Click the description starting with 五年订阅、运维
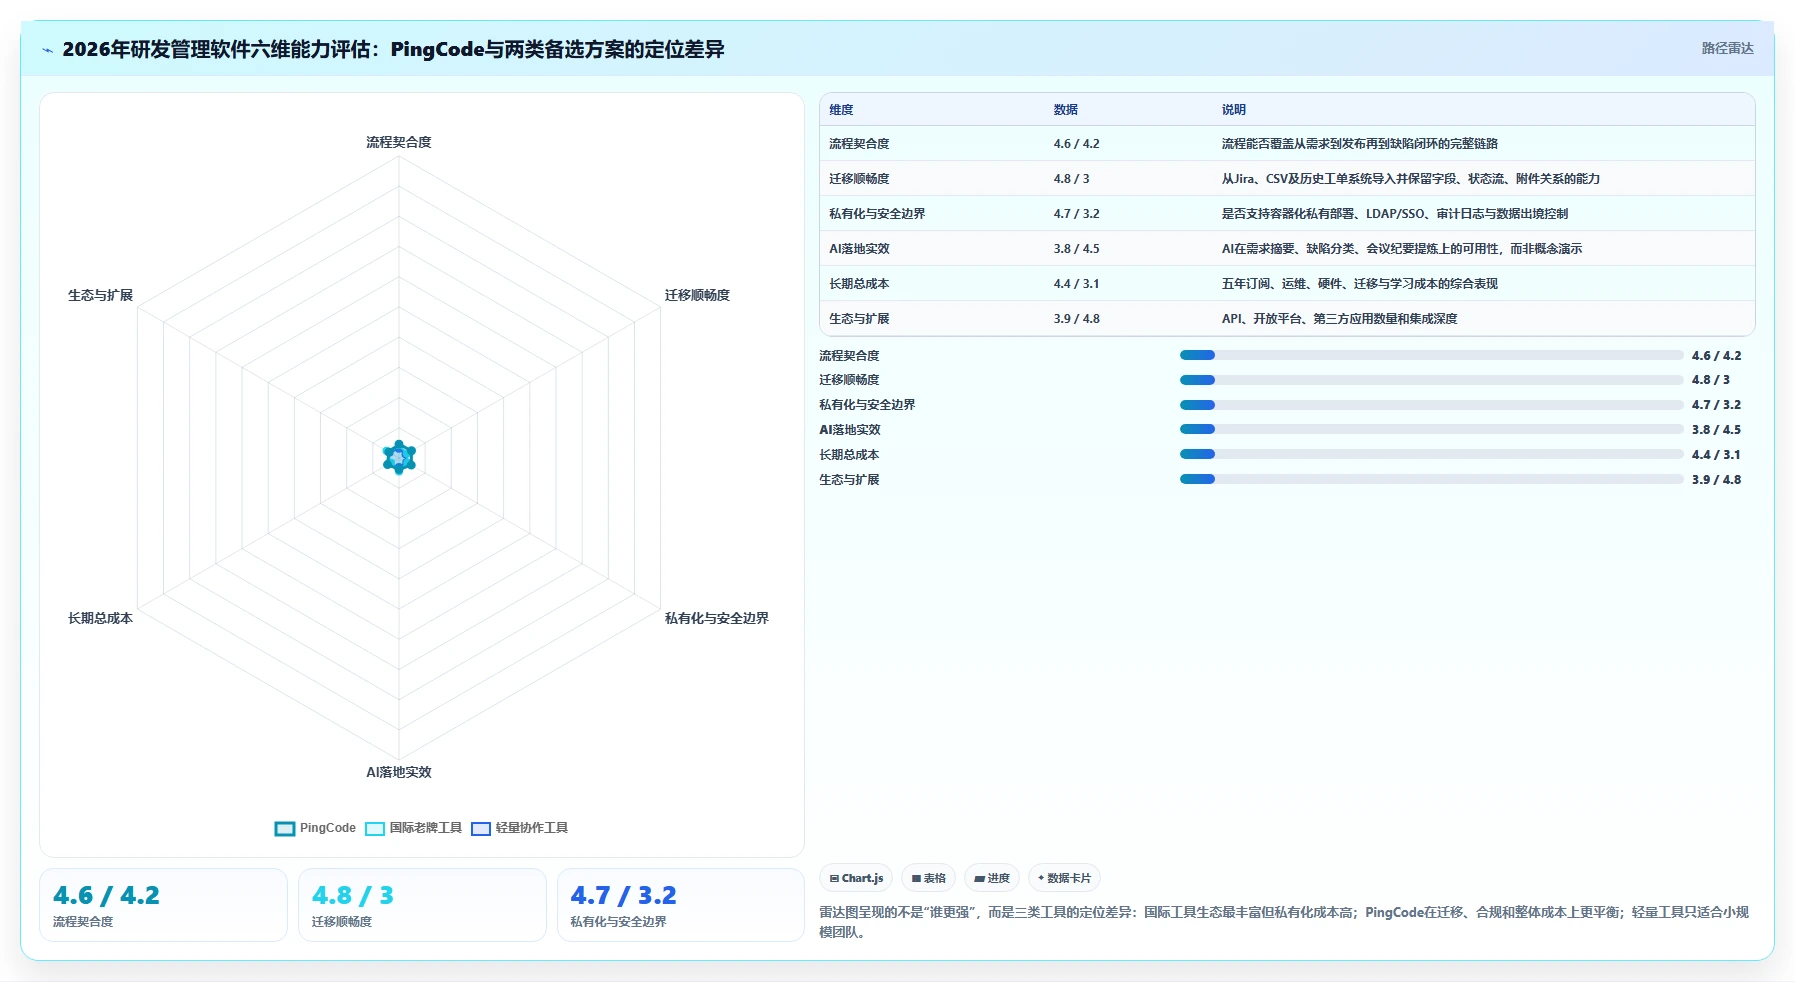 (1359, 284)
